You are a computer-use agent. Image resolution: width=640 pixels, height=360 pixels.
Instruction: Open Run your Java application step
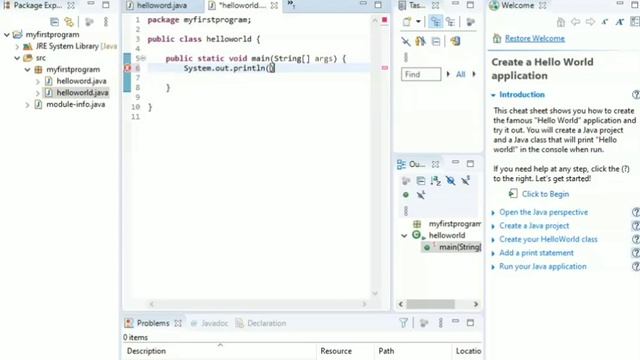542,267
